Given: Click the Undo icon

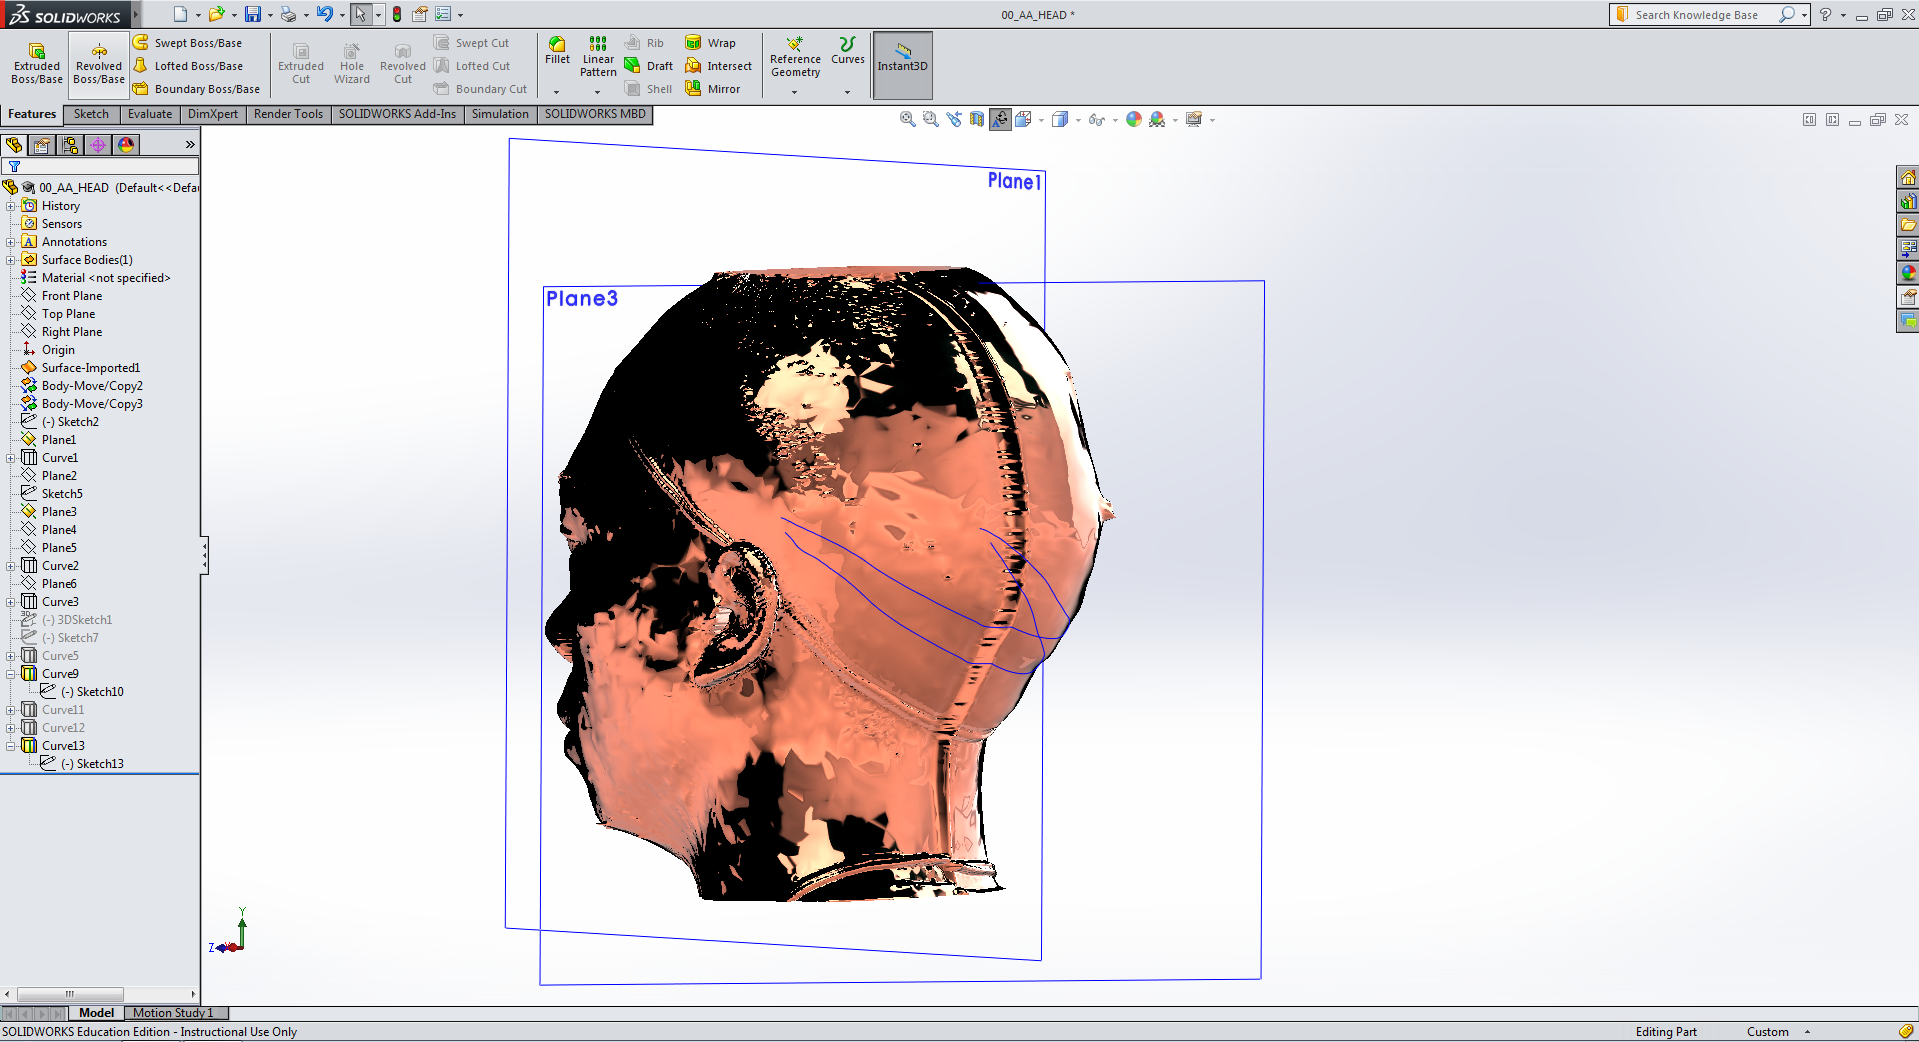Looking at the screenshot, I should (x=325, y=14).
